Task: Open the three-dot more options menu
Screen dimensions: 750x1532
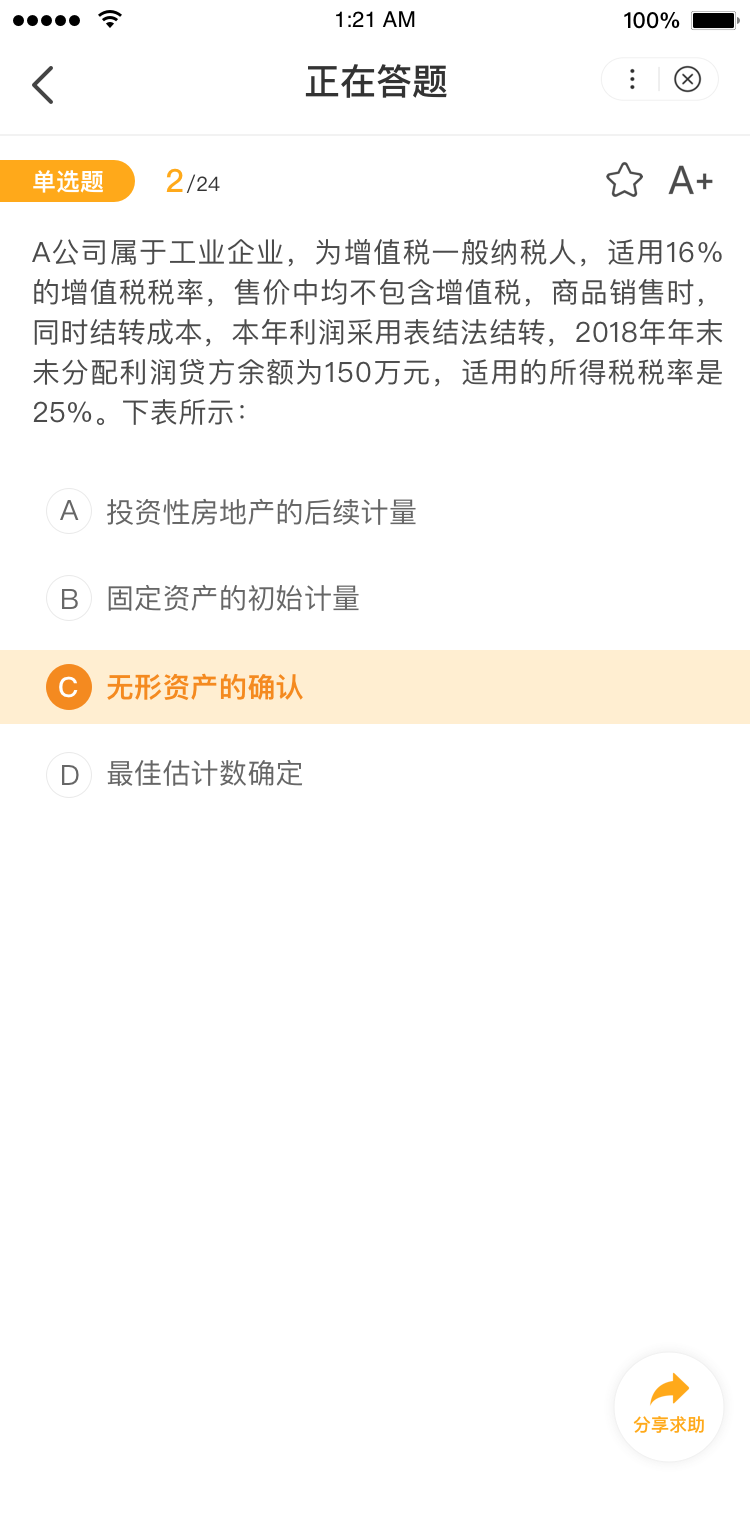Action: tap(631, 80)
